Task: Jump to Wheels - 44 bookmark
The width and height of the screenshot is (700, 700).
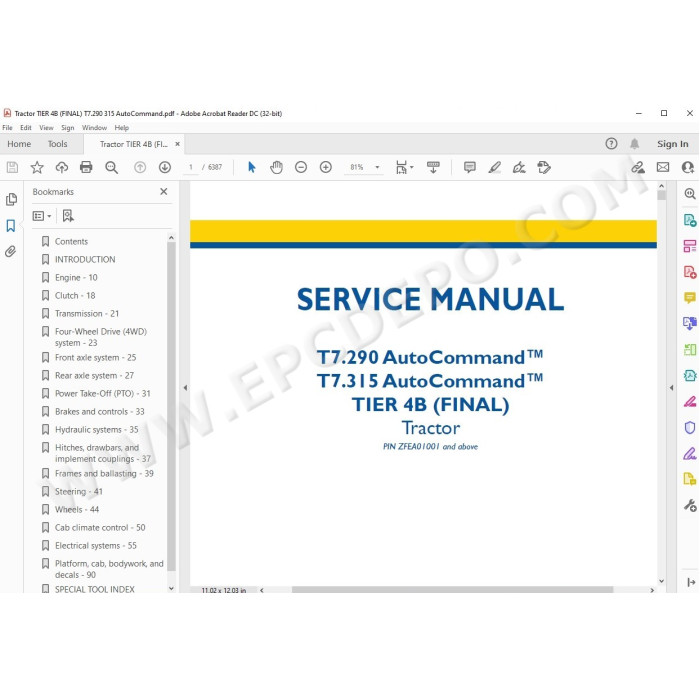Action: click(x=77, y=509)
